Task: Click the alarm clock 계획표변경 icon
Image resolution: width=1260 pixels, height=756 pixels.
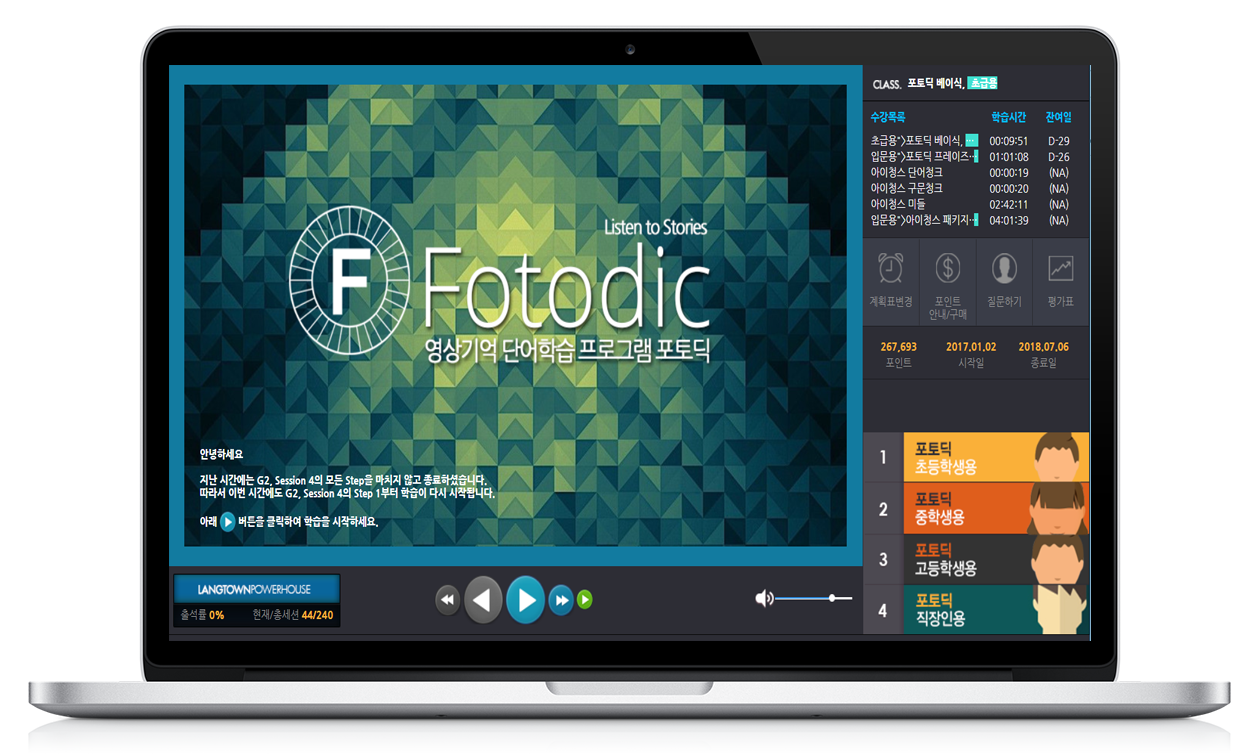Action: [x=891, y=268]
